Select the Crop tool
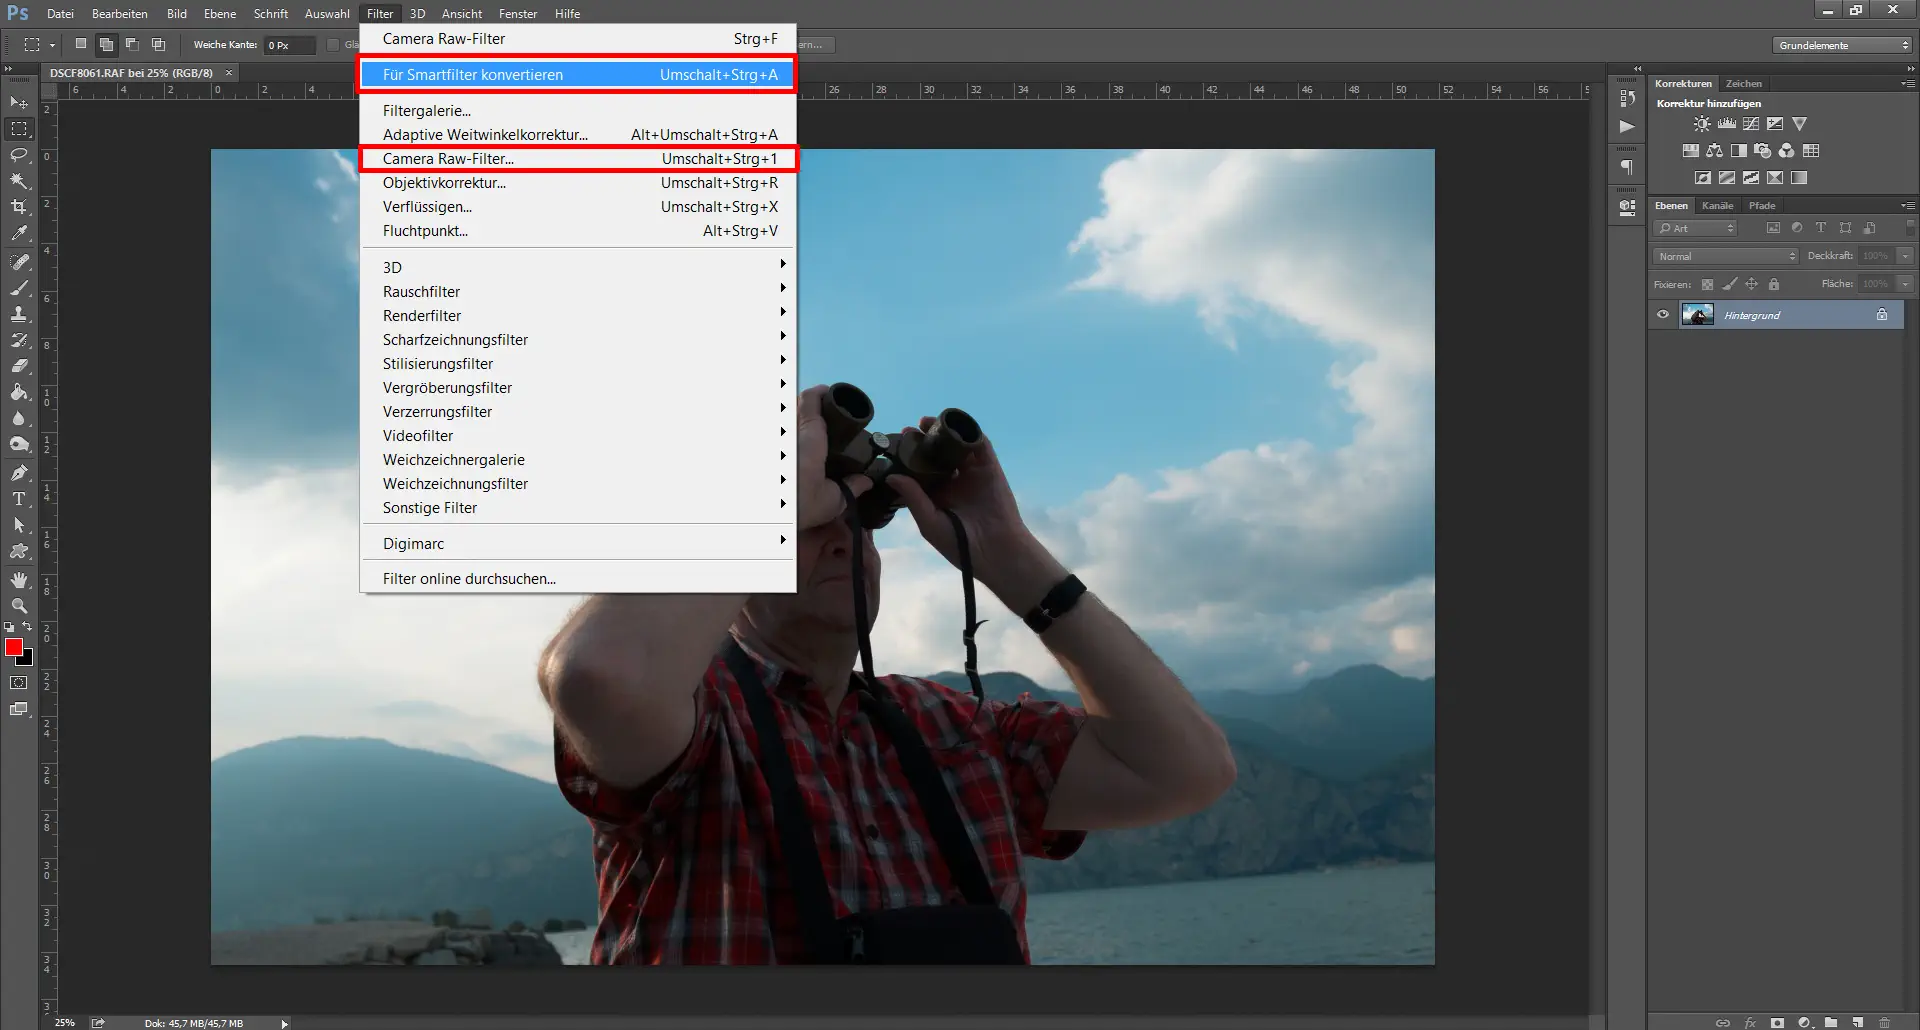This screenshot has width=1920, height=1030. (x=18, y=207)
